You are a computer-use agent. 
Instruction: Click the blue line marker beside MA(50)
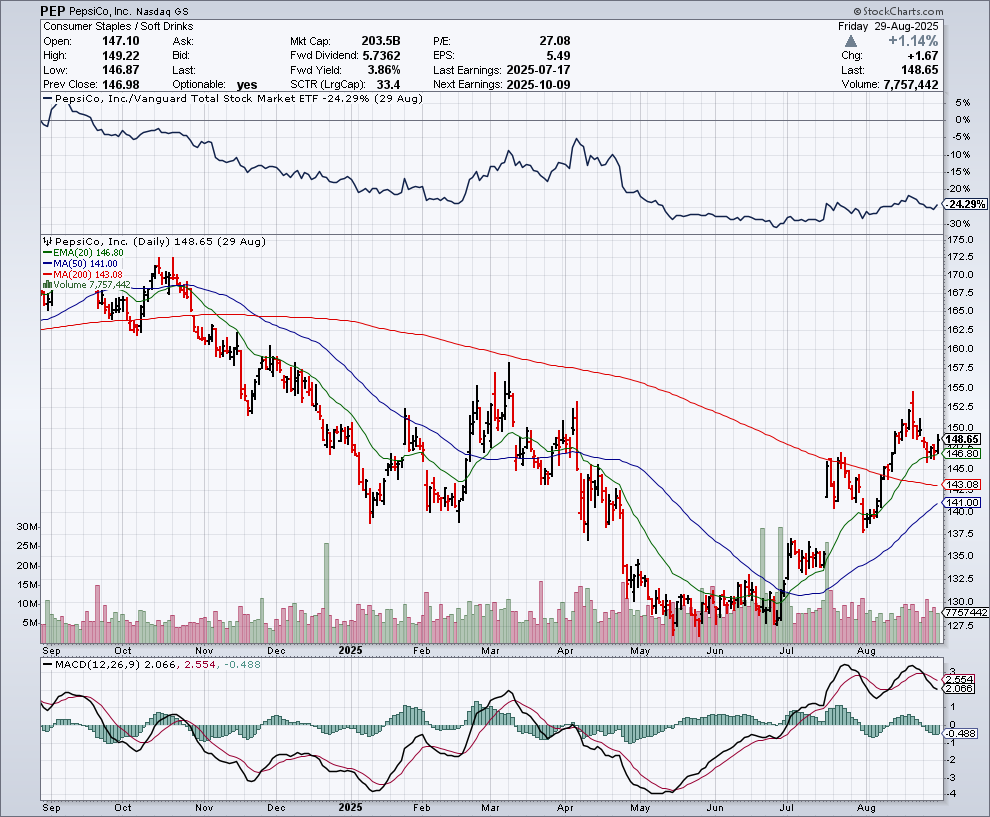[x=47, y=263]
